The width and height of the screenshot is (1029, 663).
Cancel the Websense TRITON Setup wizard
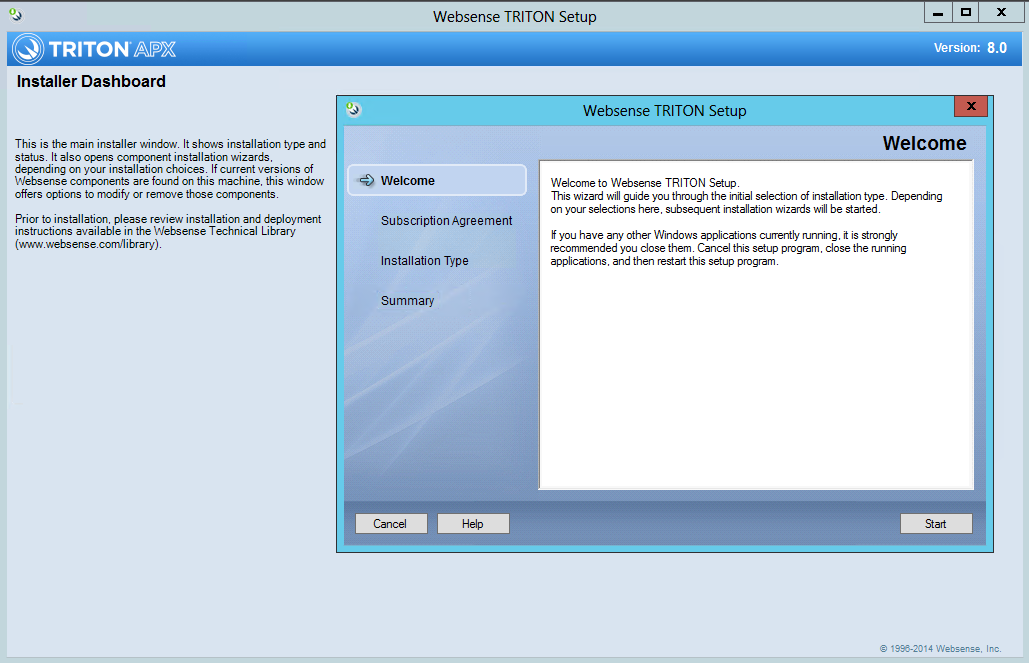tap(390, 523)
